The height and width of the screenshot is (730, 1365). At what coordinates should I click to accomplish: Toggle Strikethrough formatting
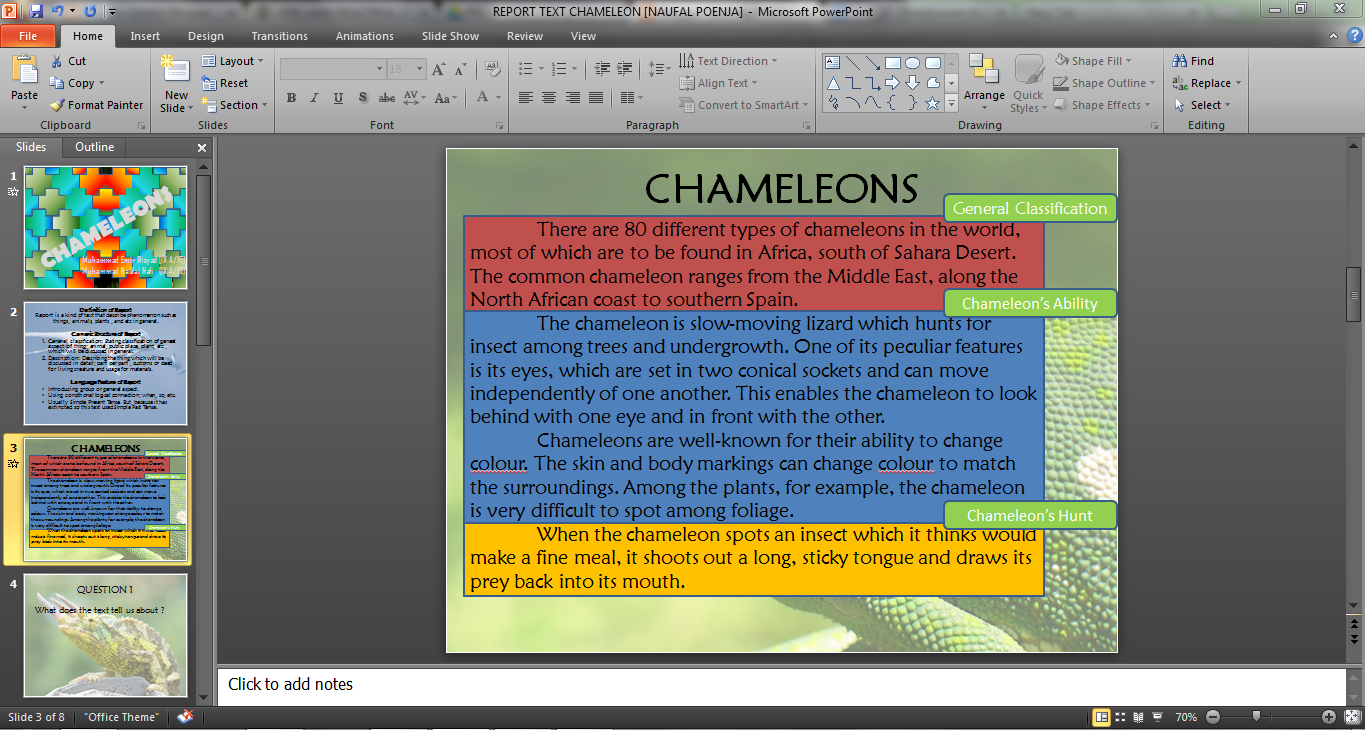[387, 97]
